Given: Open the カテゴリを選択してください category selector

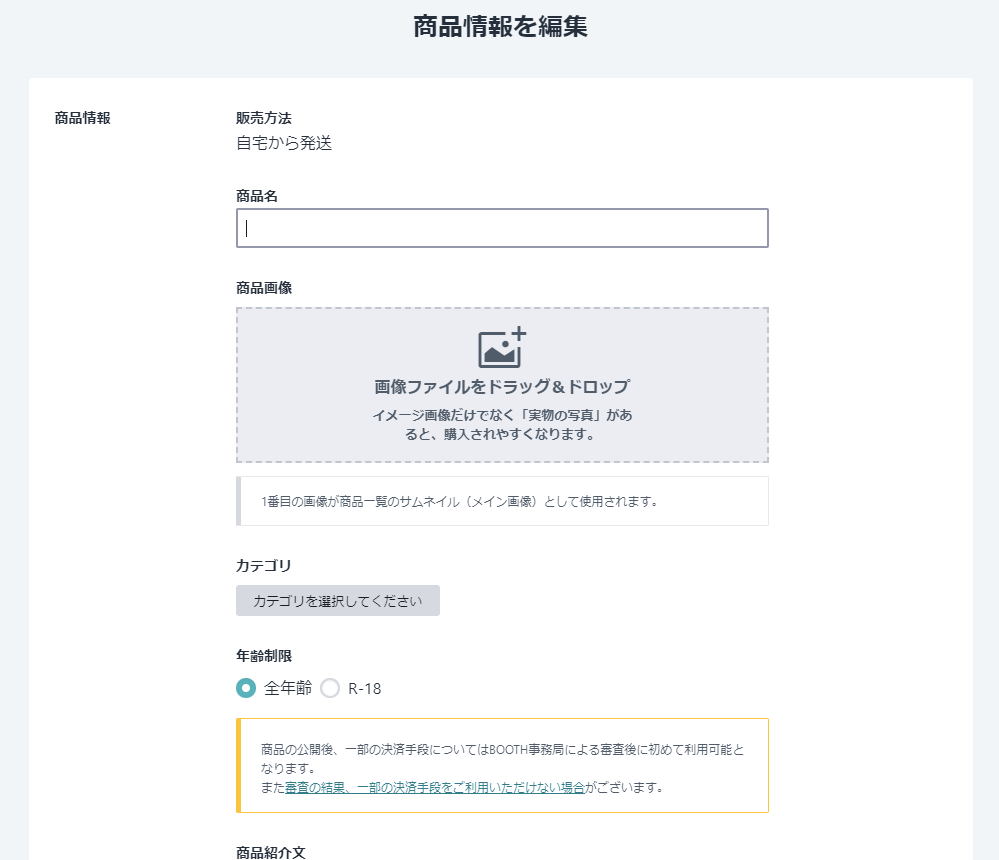Looking at the screenshot, I should pyautogui.click(x=338, y=601).
